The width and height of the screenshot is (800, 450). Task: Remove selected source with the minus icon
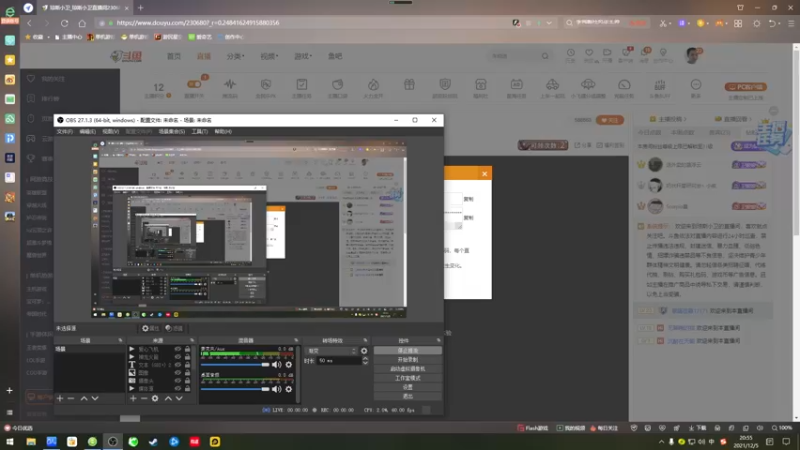coord(144,398)
